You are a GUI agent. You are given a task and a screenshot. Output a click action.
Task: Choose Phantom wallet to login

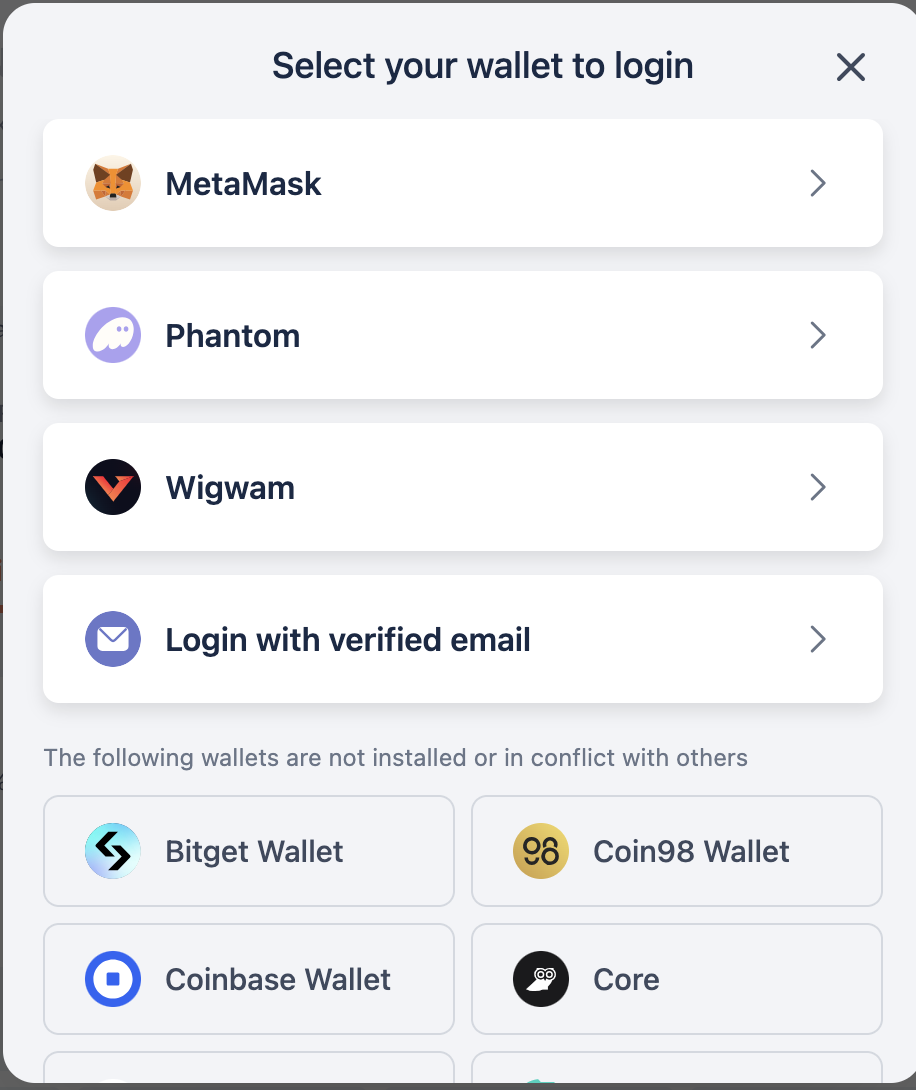[232, 336]
